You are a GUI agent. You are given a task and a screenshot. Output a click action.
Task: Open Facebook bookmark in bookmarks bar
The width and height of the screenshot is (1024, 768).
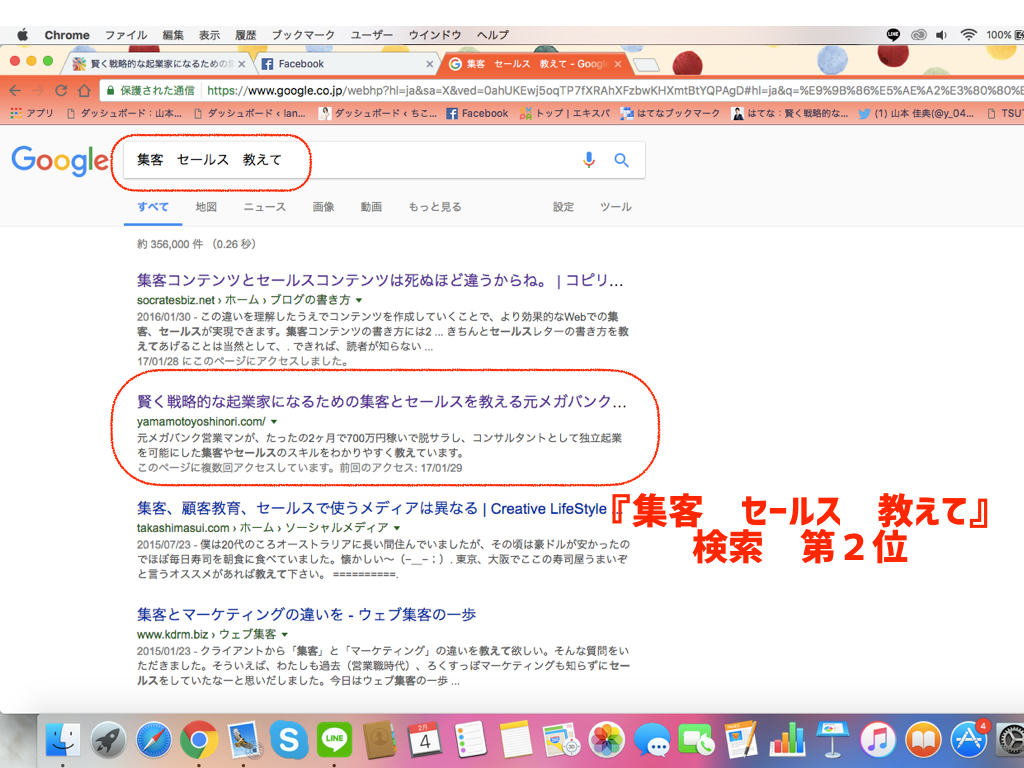click(x=477, y=114)
